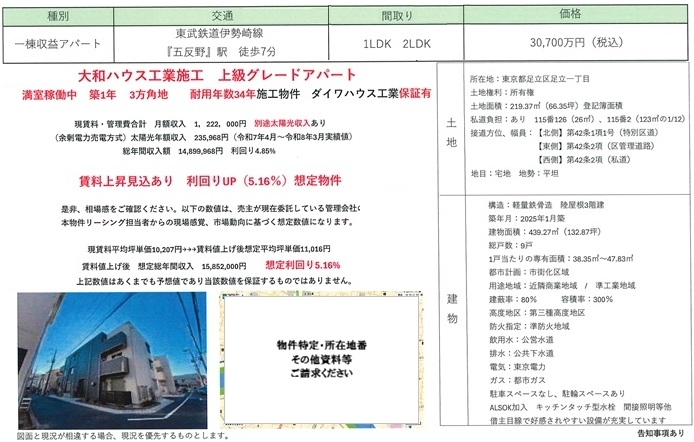Click the apartment building photo
Viewport: 694px width, 442px height.
point(112,360)
